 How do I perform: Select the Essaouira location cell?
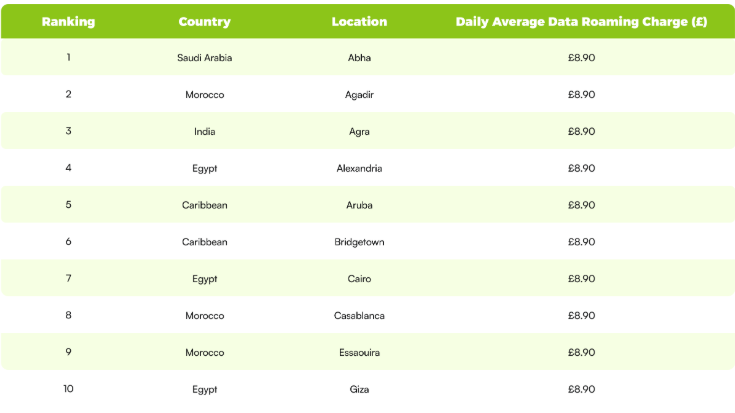point(359,352)
